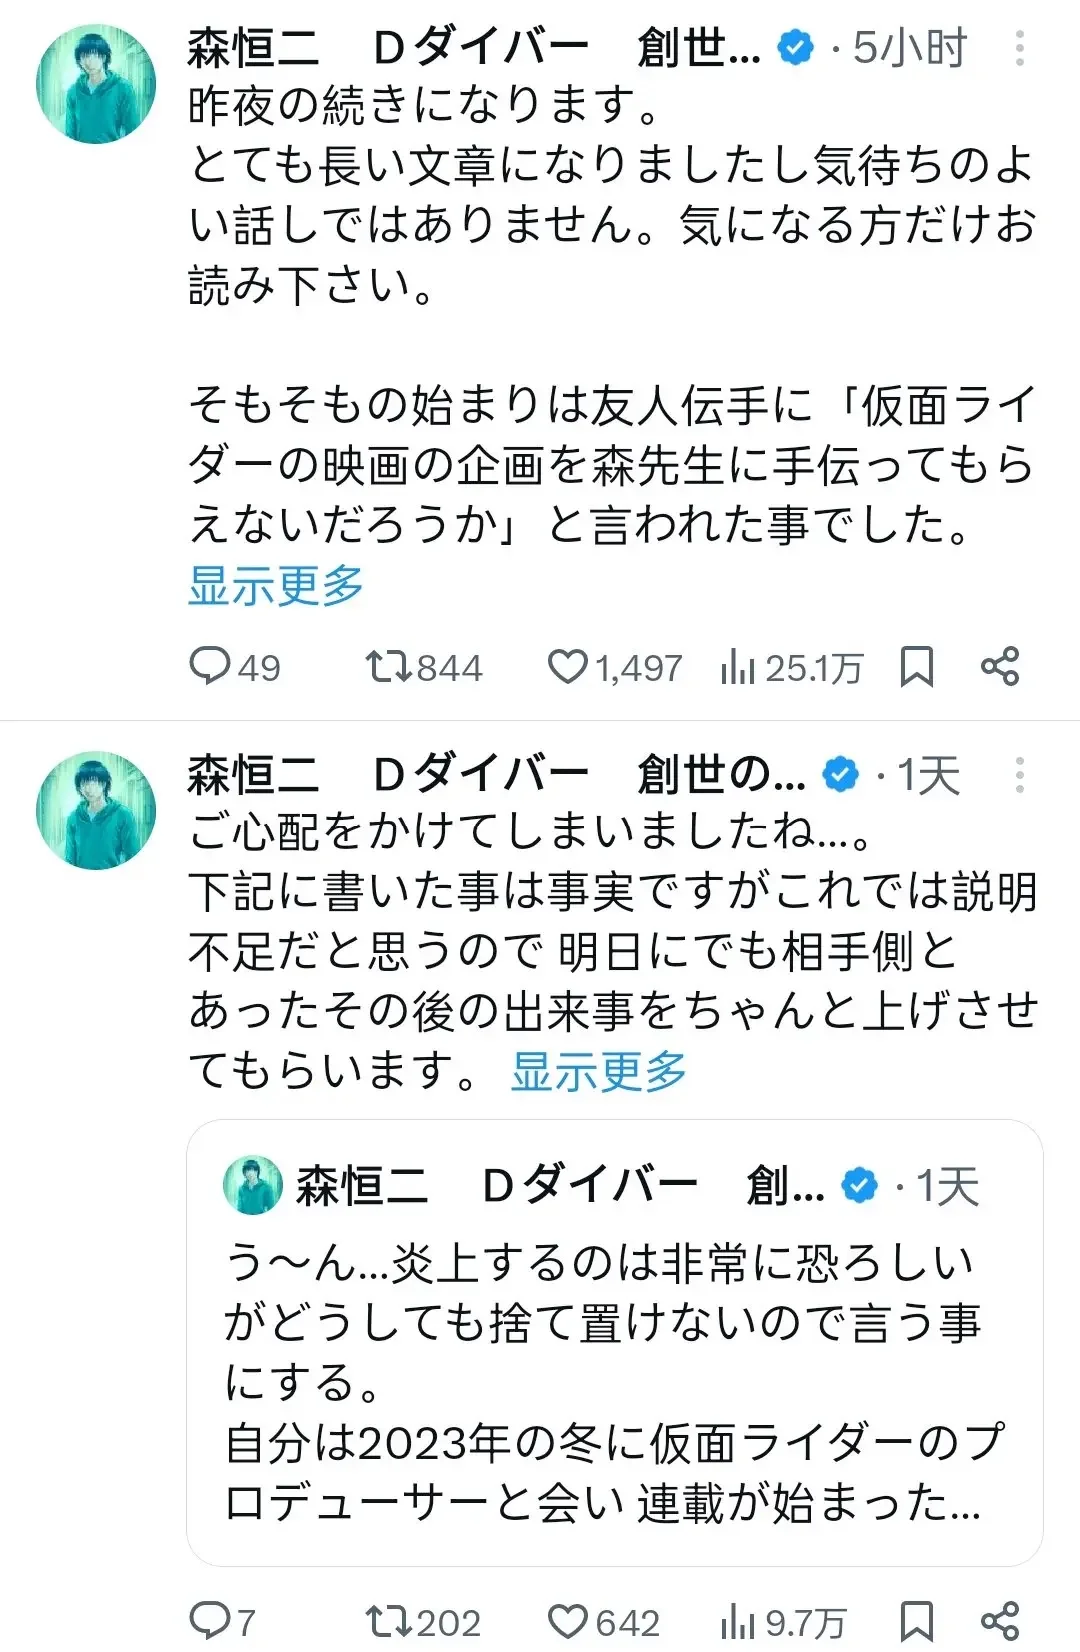The image size is (1080, 1652).
Task: Share the second post
Action: pos(1000,1620)
